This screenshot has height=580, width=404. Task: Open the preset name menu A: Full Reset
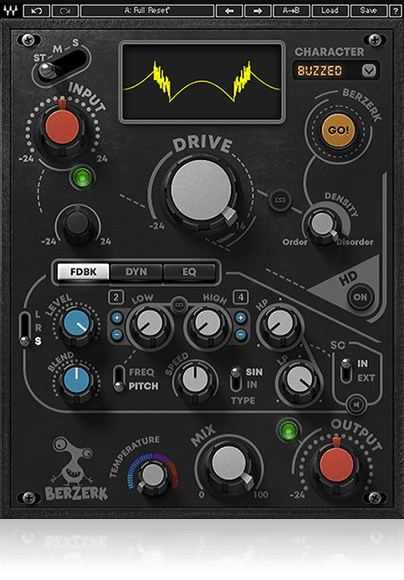coord(147,11)
